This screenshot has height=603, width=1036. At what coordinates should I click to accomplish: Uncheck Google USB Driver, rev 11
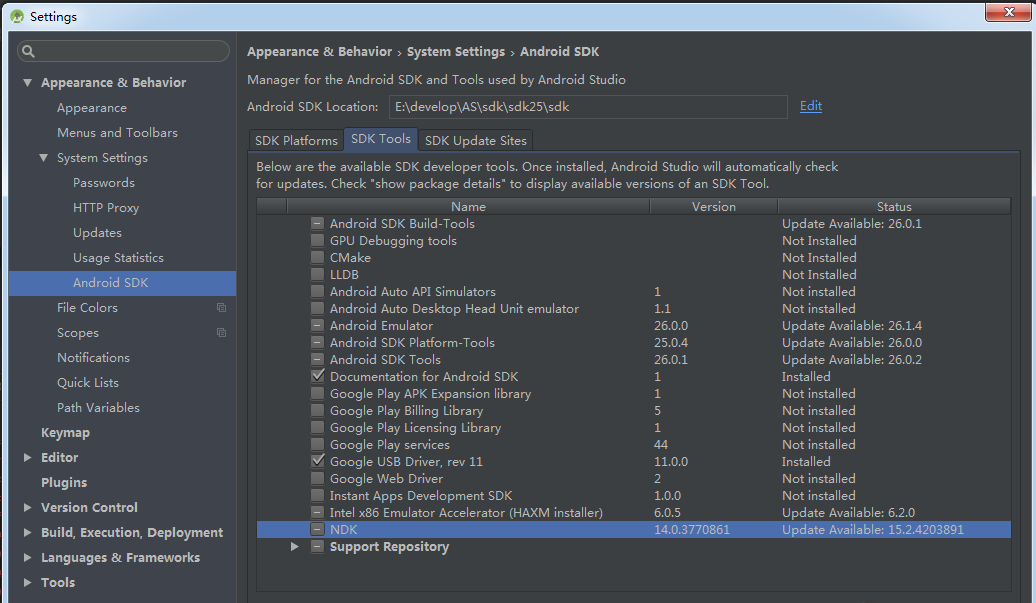click(317, 461)
